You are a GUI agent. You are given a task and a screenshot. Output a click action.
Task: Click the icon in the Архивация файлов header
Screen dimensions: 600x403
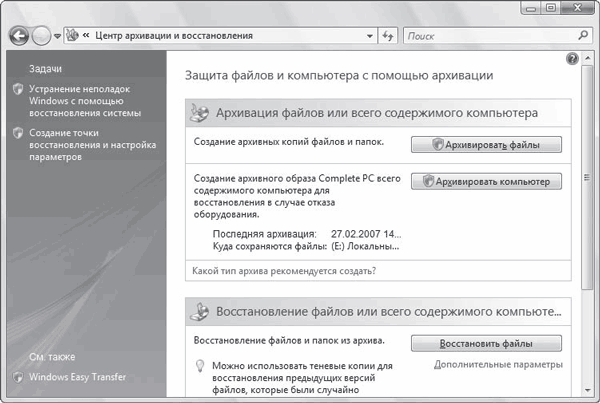point(201,112)
